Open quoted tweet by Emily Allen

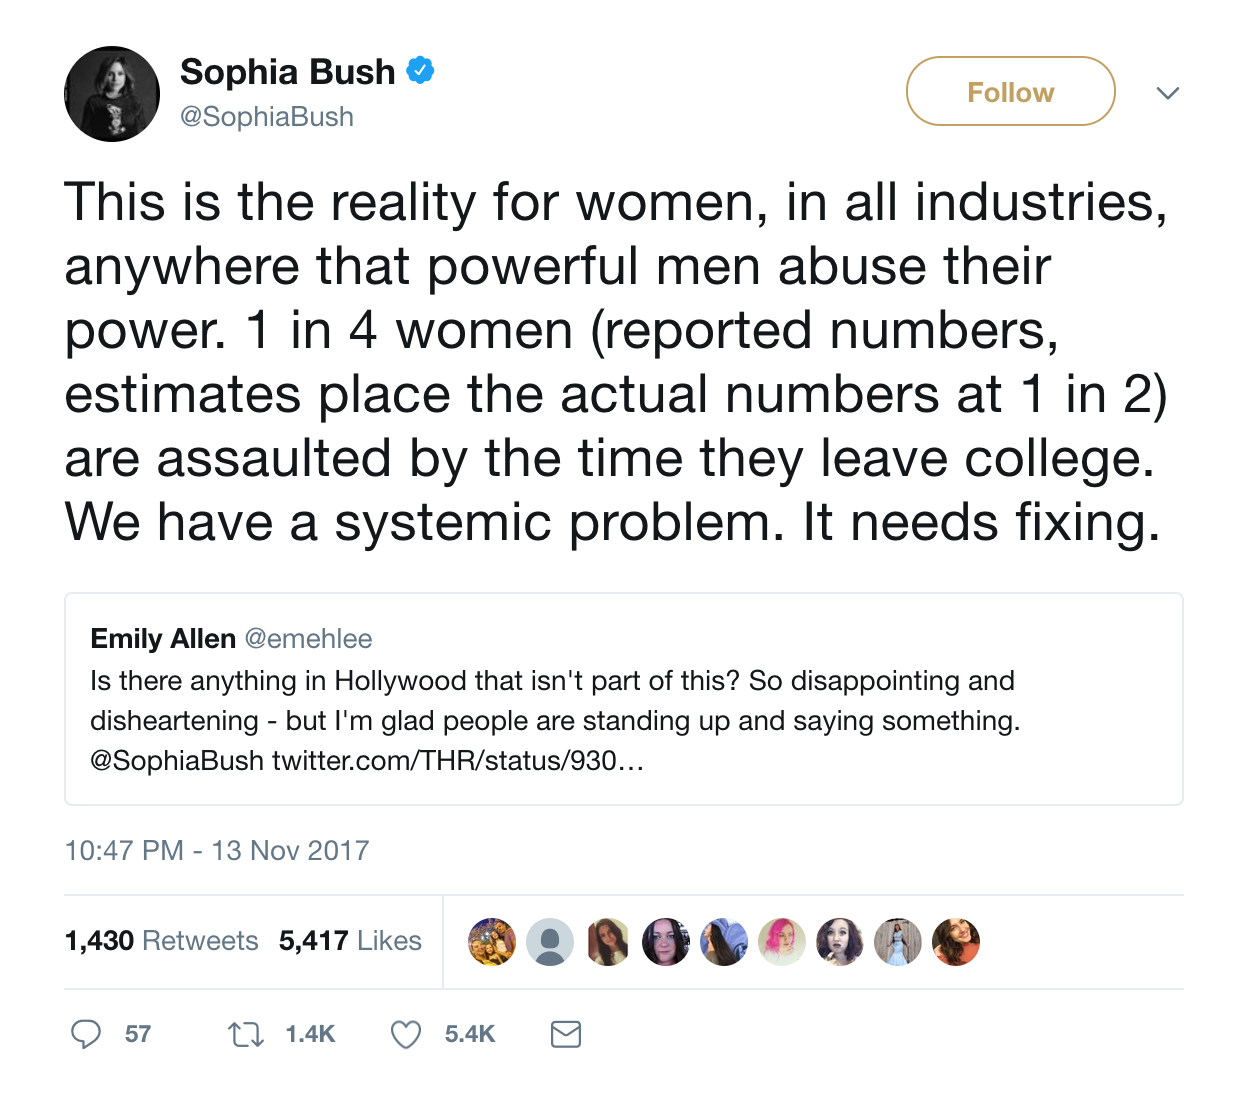[623, 699]
